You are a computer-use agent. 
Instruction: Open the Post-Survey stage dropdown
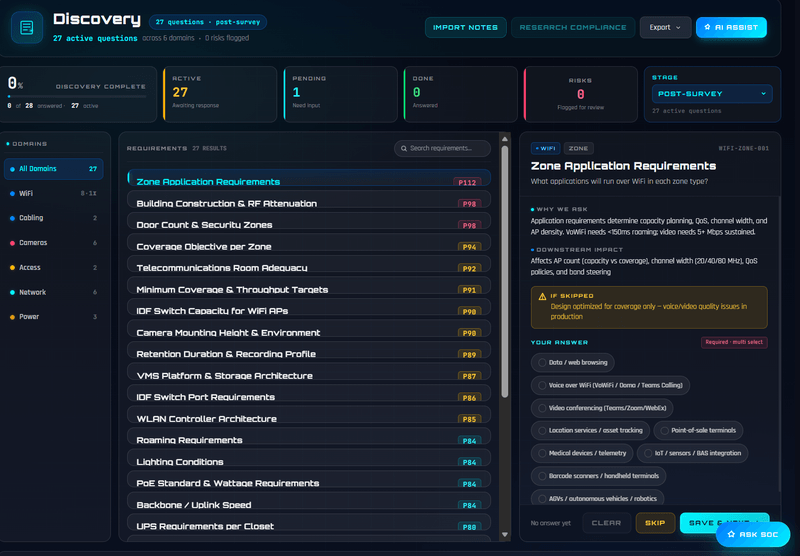click(x=712, y=94)
